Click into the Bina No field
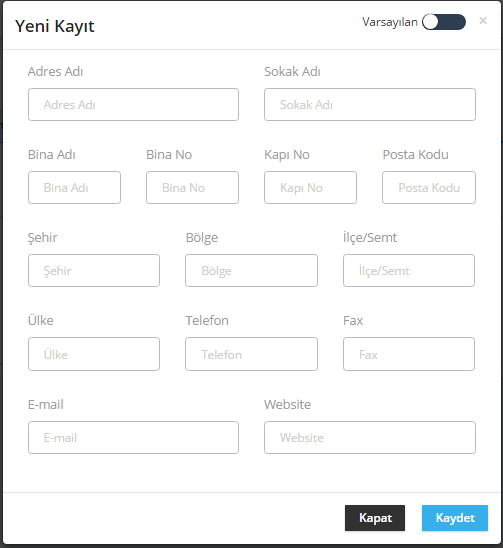503x548 pixels. 192,187
